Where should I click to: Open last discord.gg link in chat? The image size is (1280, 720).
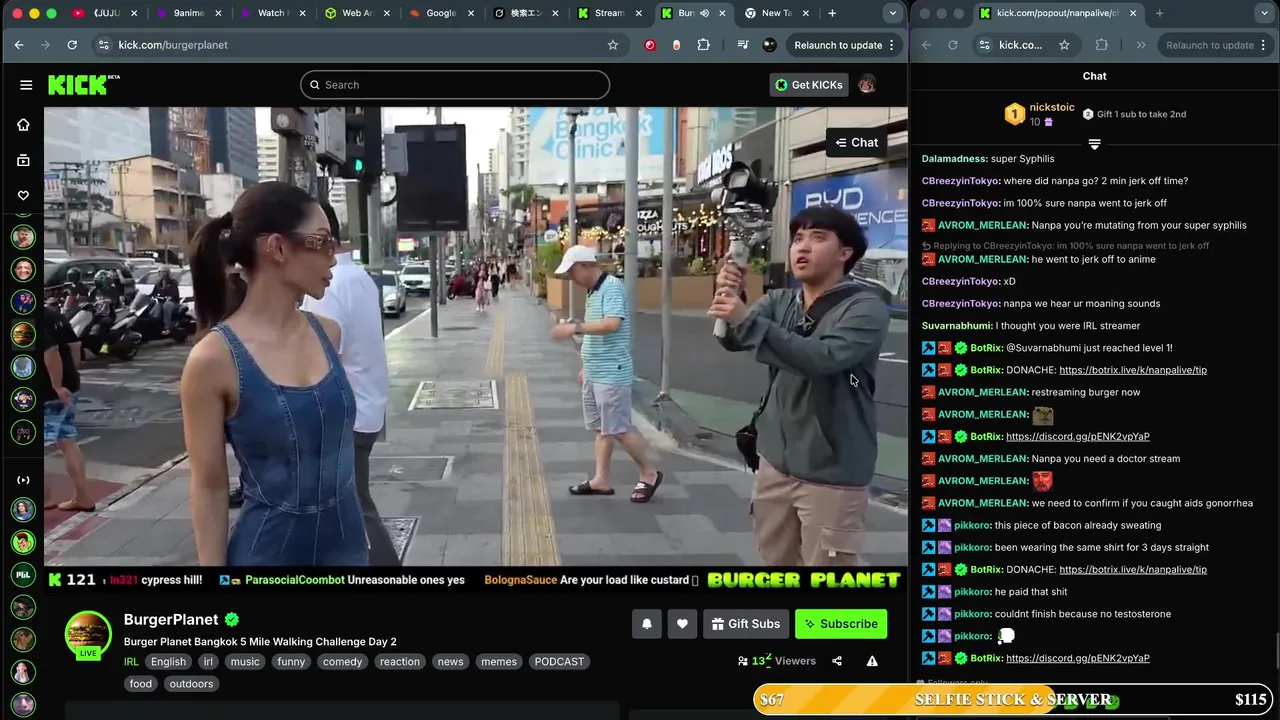click(x=1078, y=658)
